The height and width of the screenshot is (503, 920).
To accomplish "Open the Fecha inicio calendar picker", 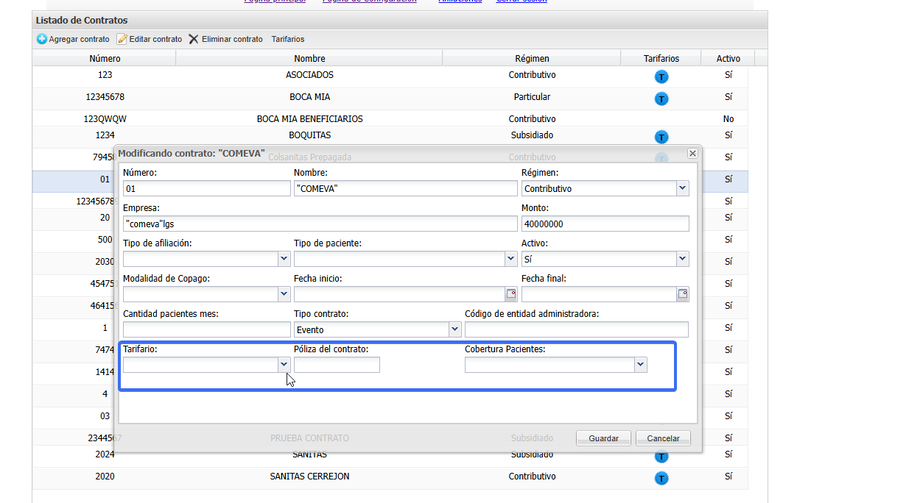I will (511, 295).
